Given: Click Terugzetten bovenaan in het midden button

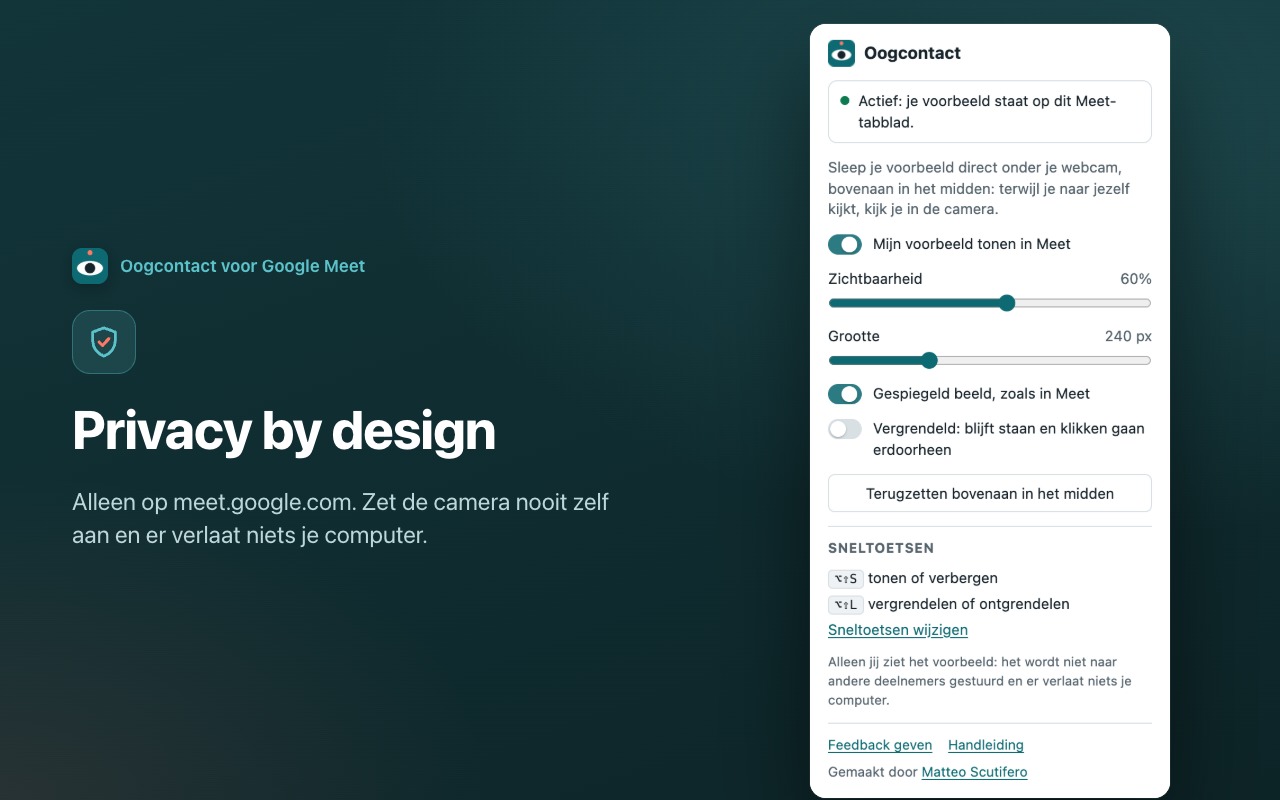Looking at the screenshot, I should click(990, 493).
